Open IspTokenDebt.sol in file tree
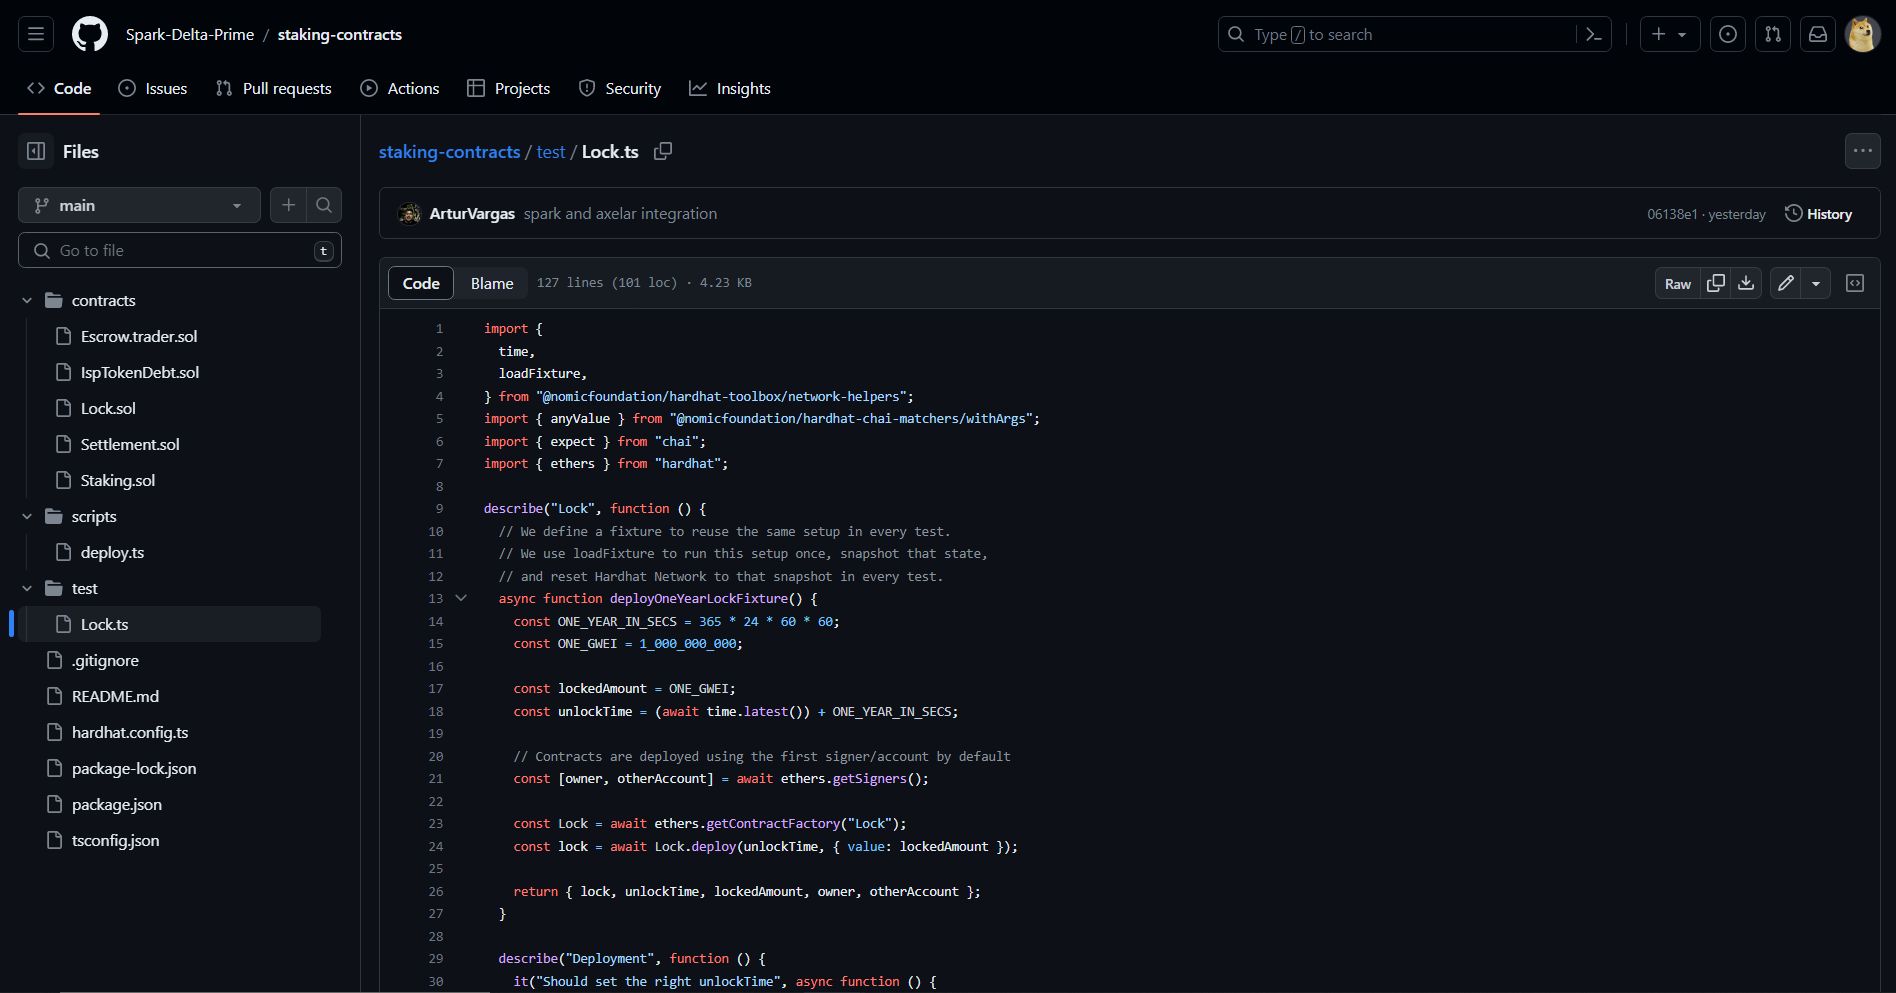 (x=140, y=372)
